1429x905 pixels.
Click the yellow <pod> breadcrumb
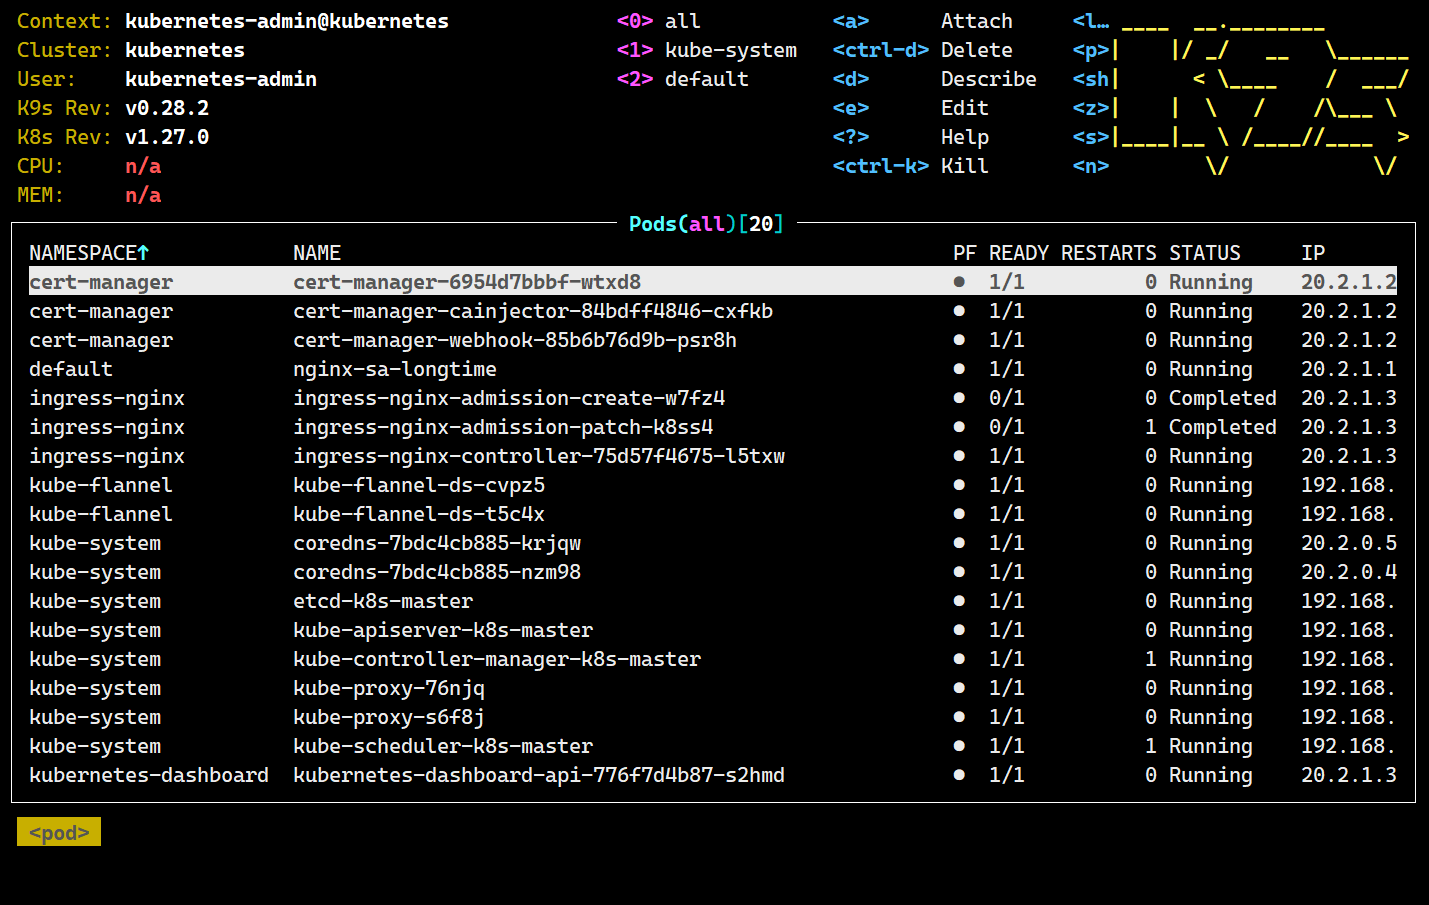59,832
